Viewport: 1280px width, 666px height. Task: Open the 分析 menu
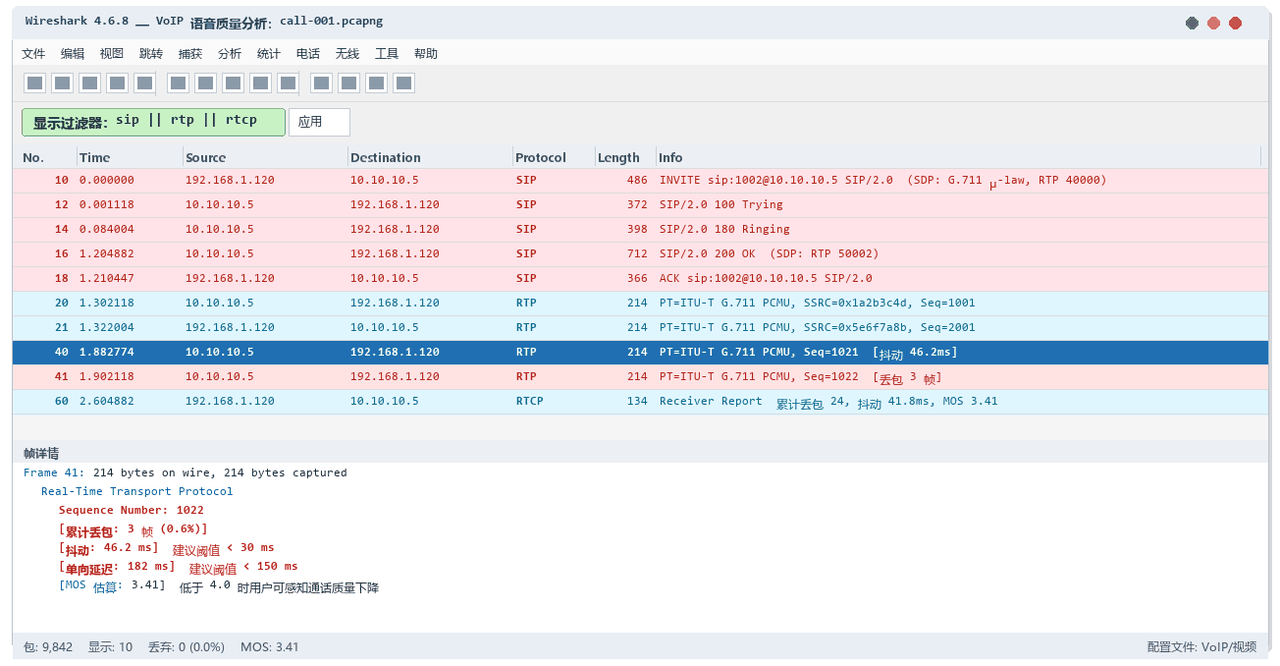(x=229, y=54)
